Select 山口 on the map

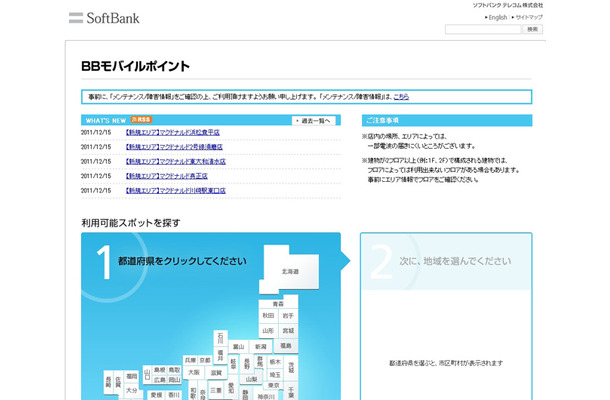tap(147, 375)
